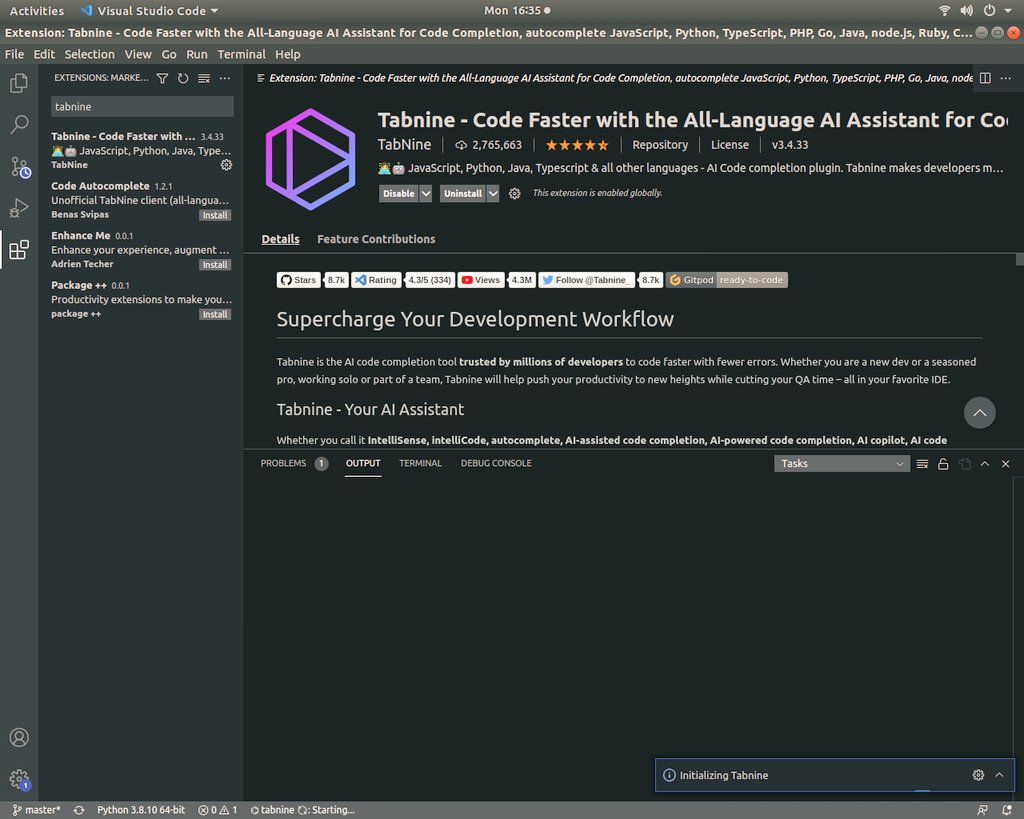Image resolution: width=1024 pixels, height=819 pixels.
Task: Open Source Control view
Action: click(x=18, y=166)
